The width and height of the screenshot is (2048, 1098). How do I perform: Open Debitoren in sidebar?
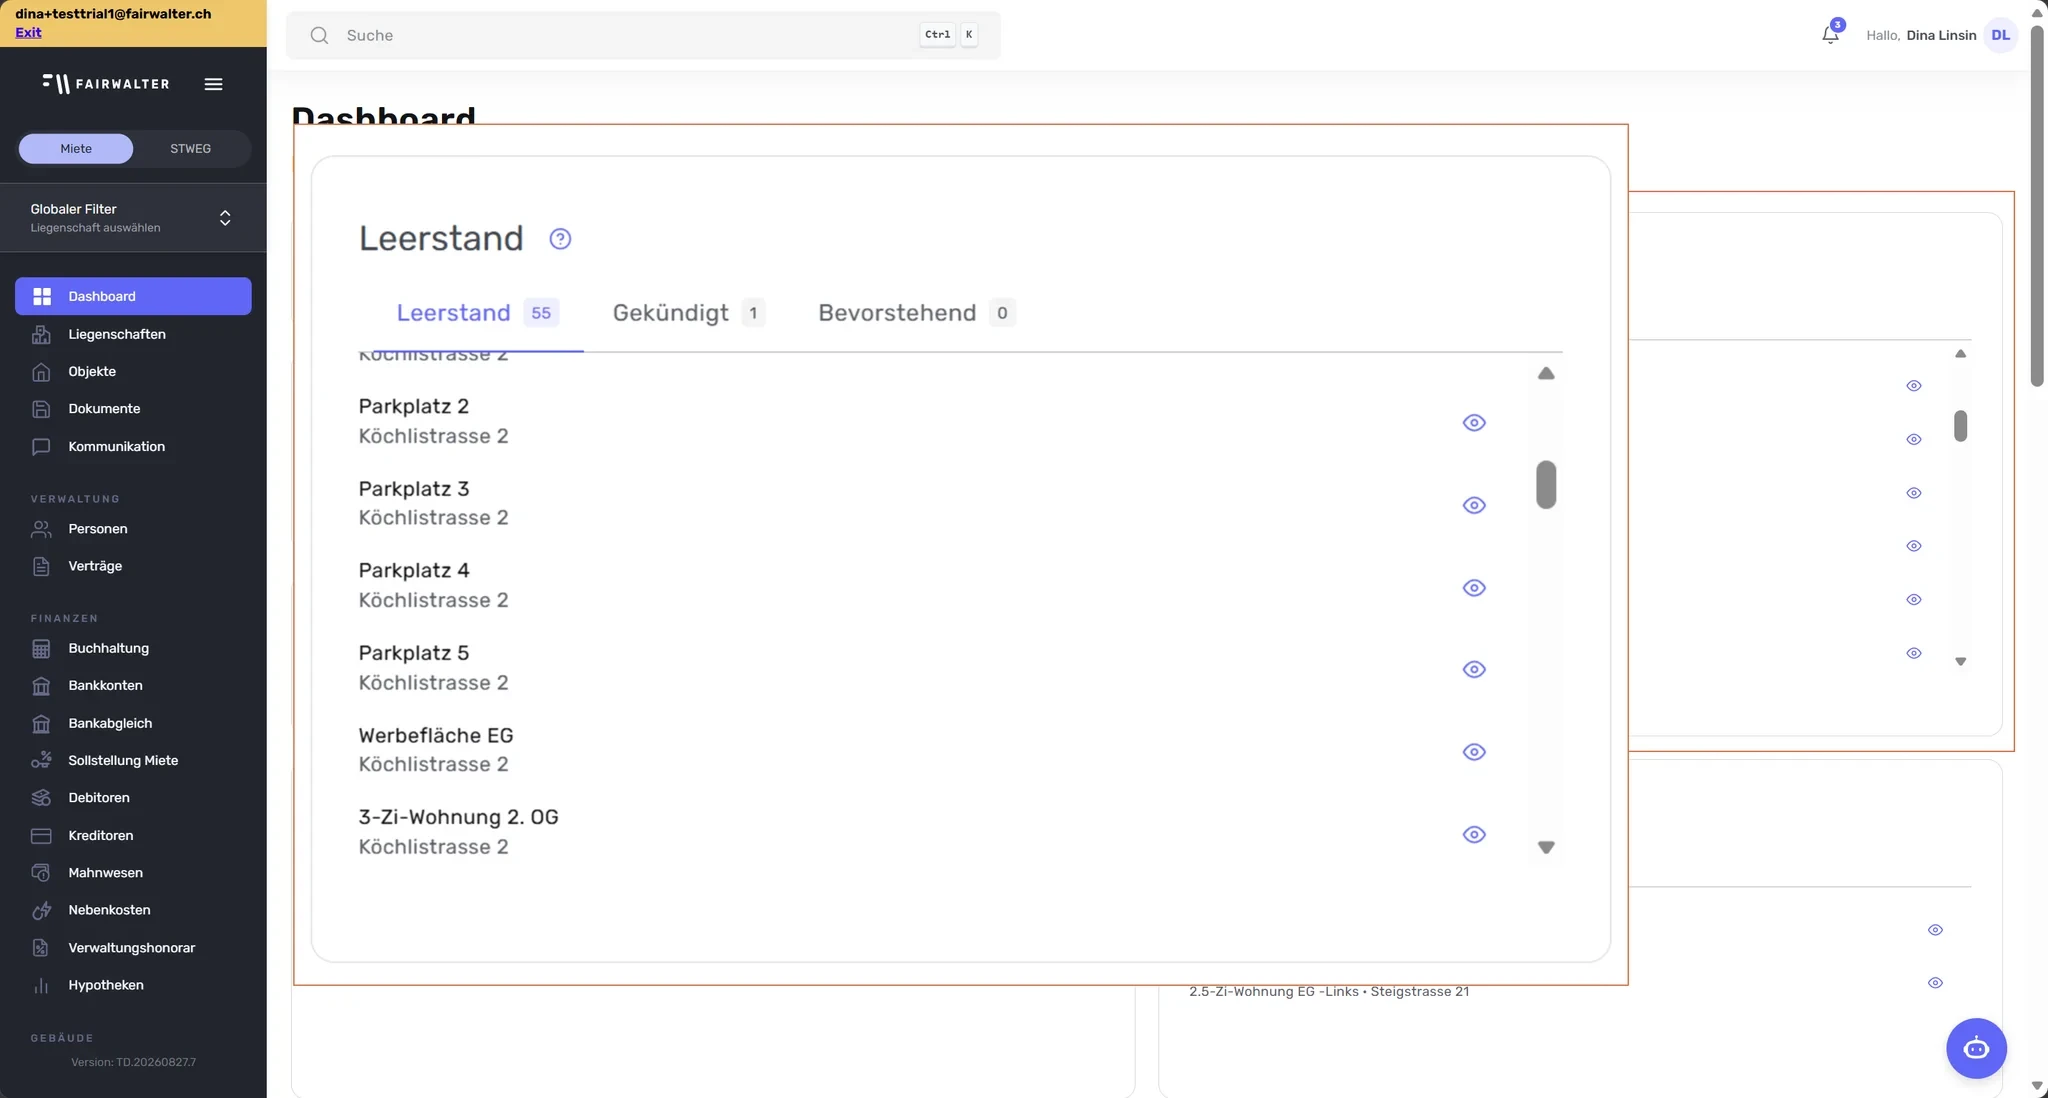[133, 797]
